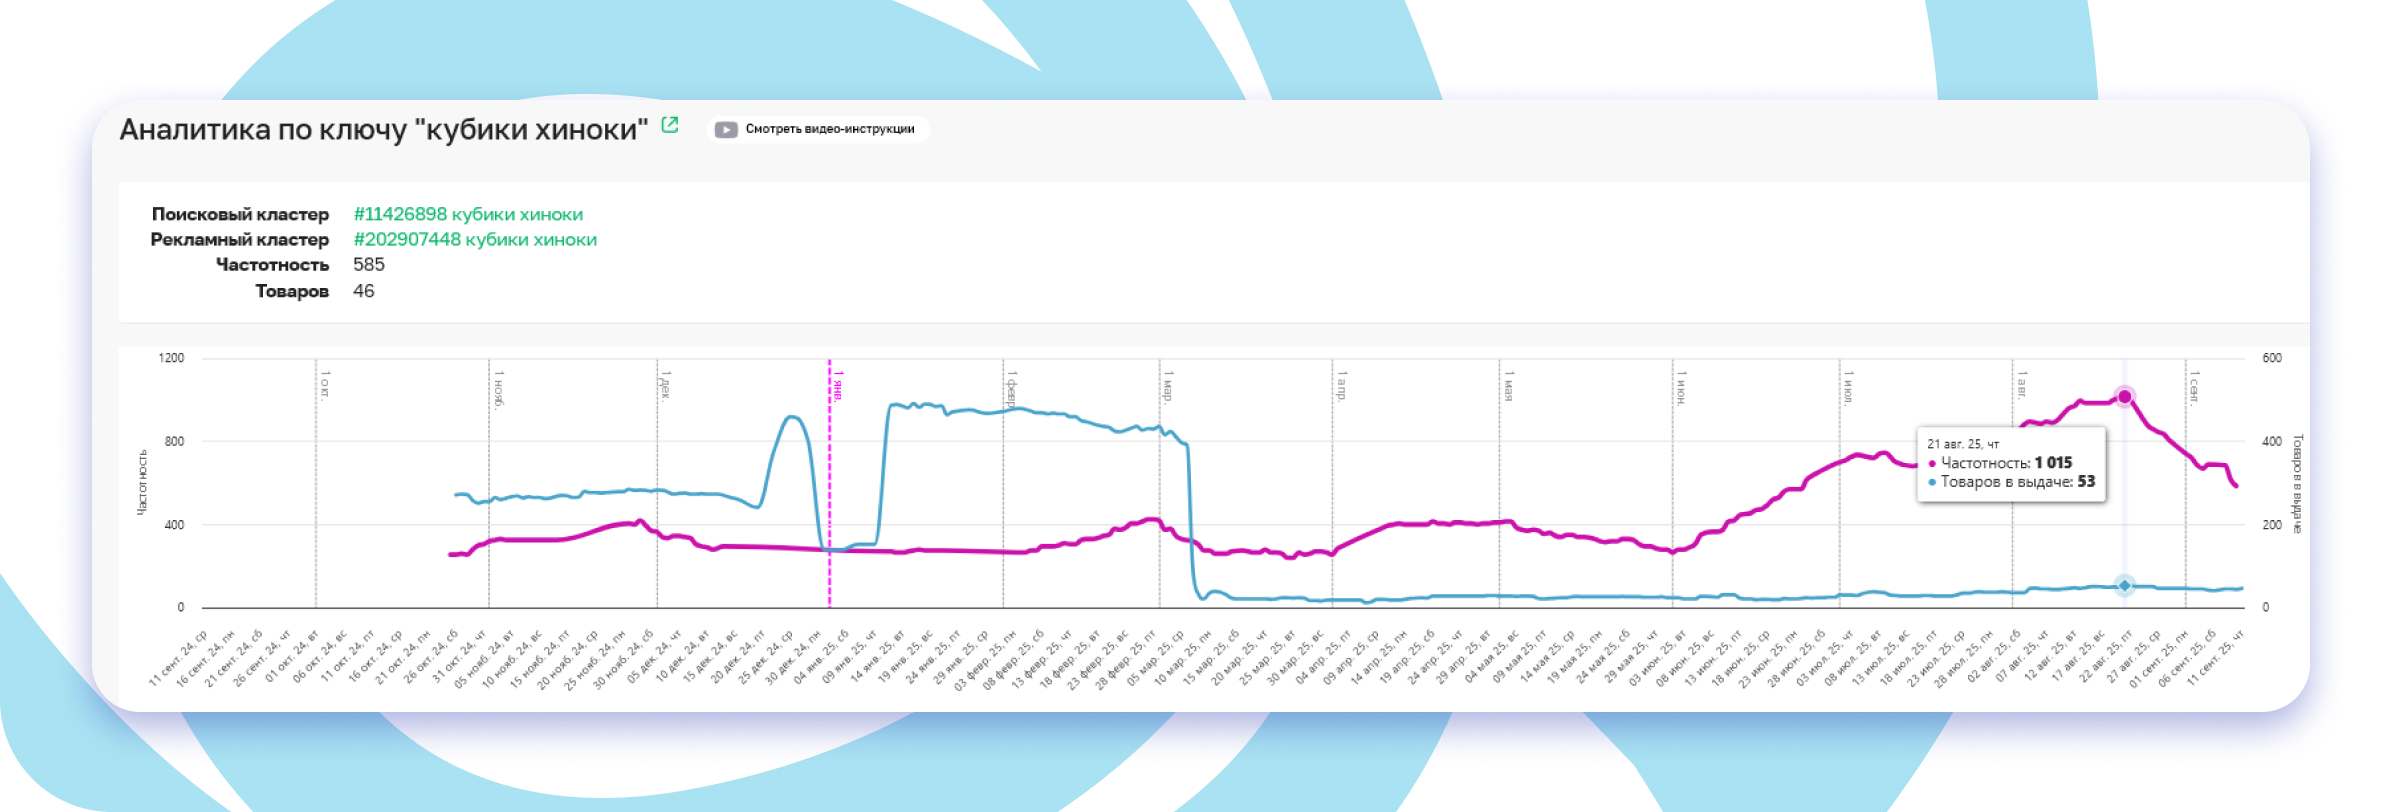Open the external link icon beside the title

670,125
